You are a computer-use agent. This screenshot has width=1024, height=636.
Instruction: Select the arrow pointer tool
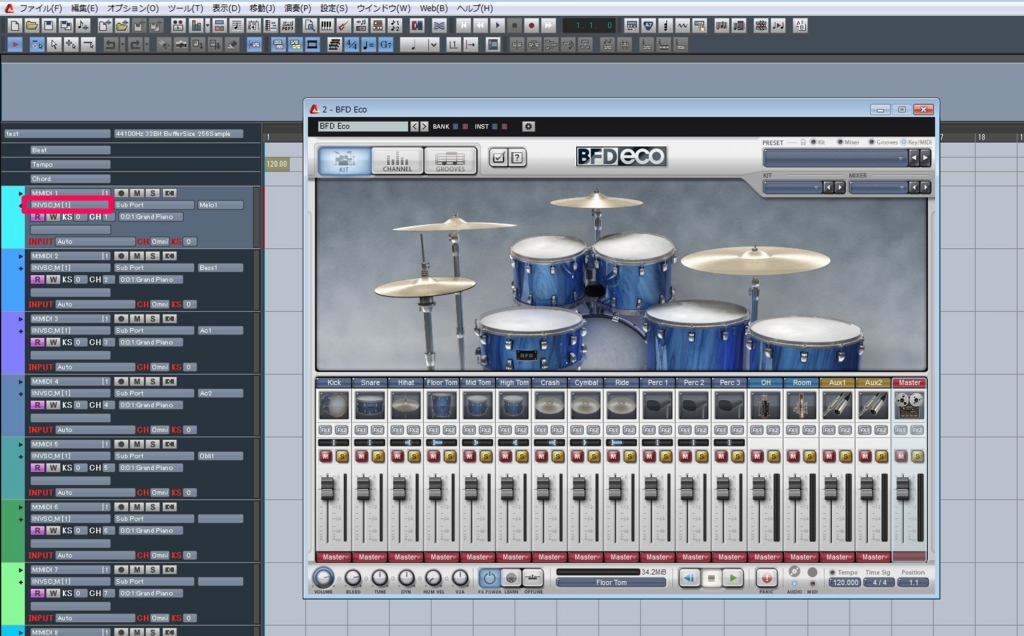[x=54, y=44]
